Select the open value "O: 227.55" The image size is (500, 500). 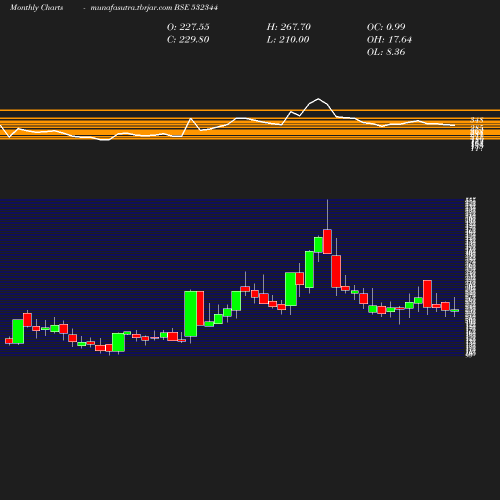[x=188, y=27]
